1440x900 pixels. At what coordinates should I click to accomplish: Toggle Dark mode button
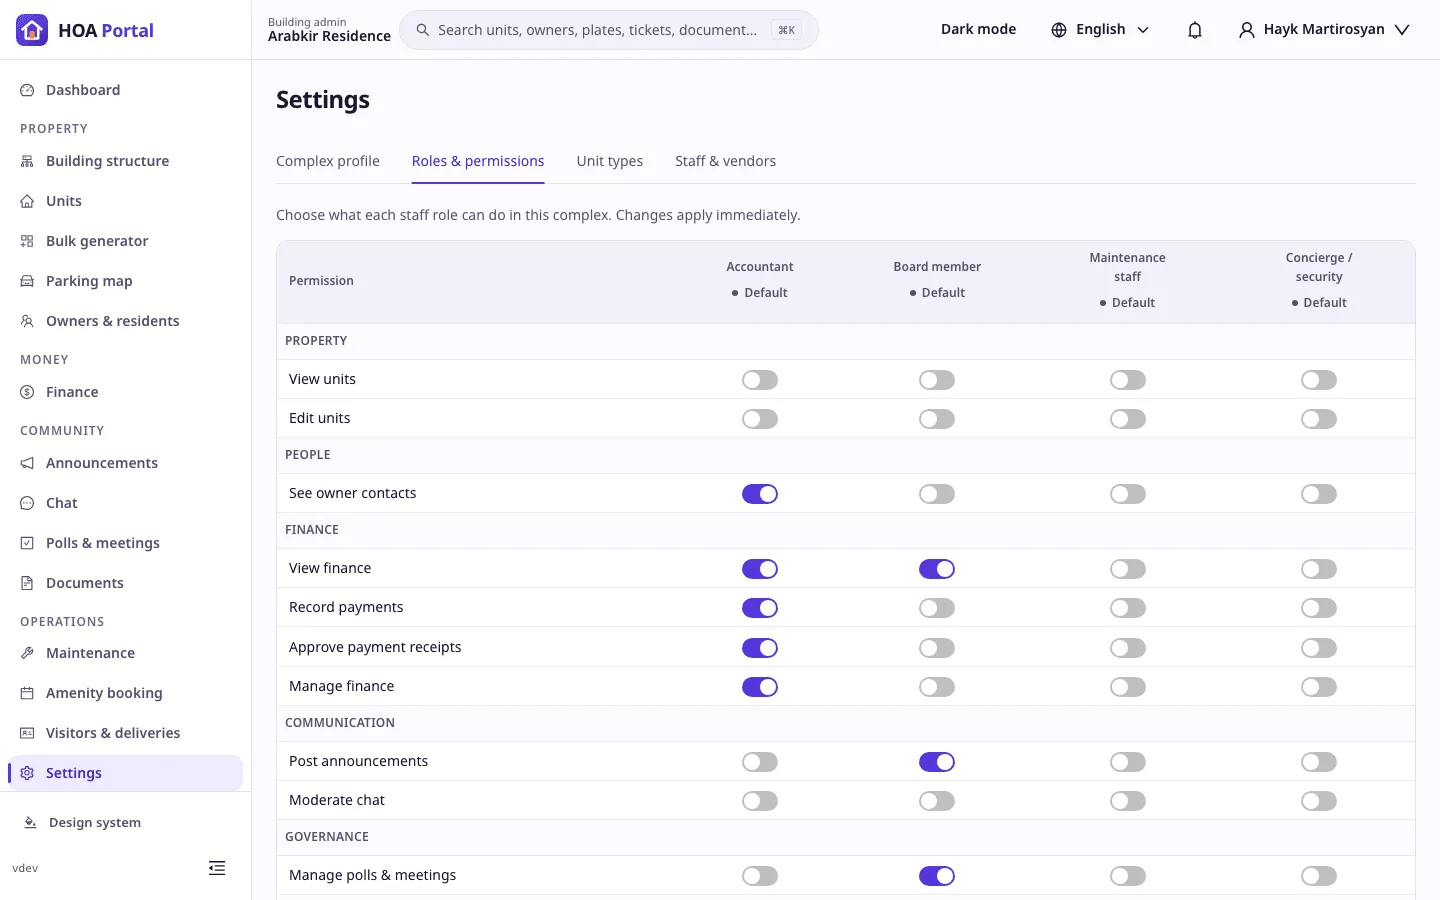(x=978, y=30)
